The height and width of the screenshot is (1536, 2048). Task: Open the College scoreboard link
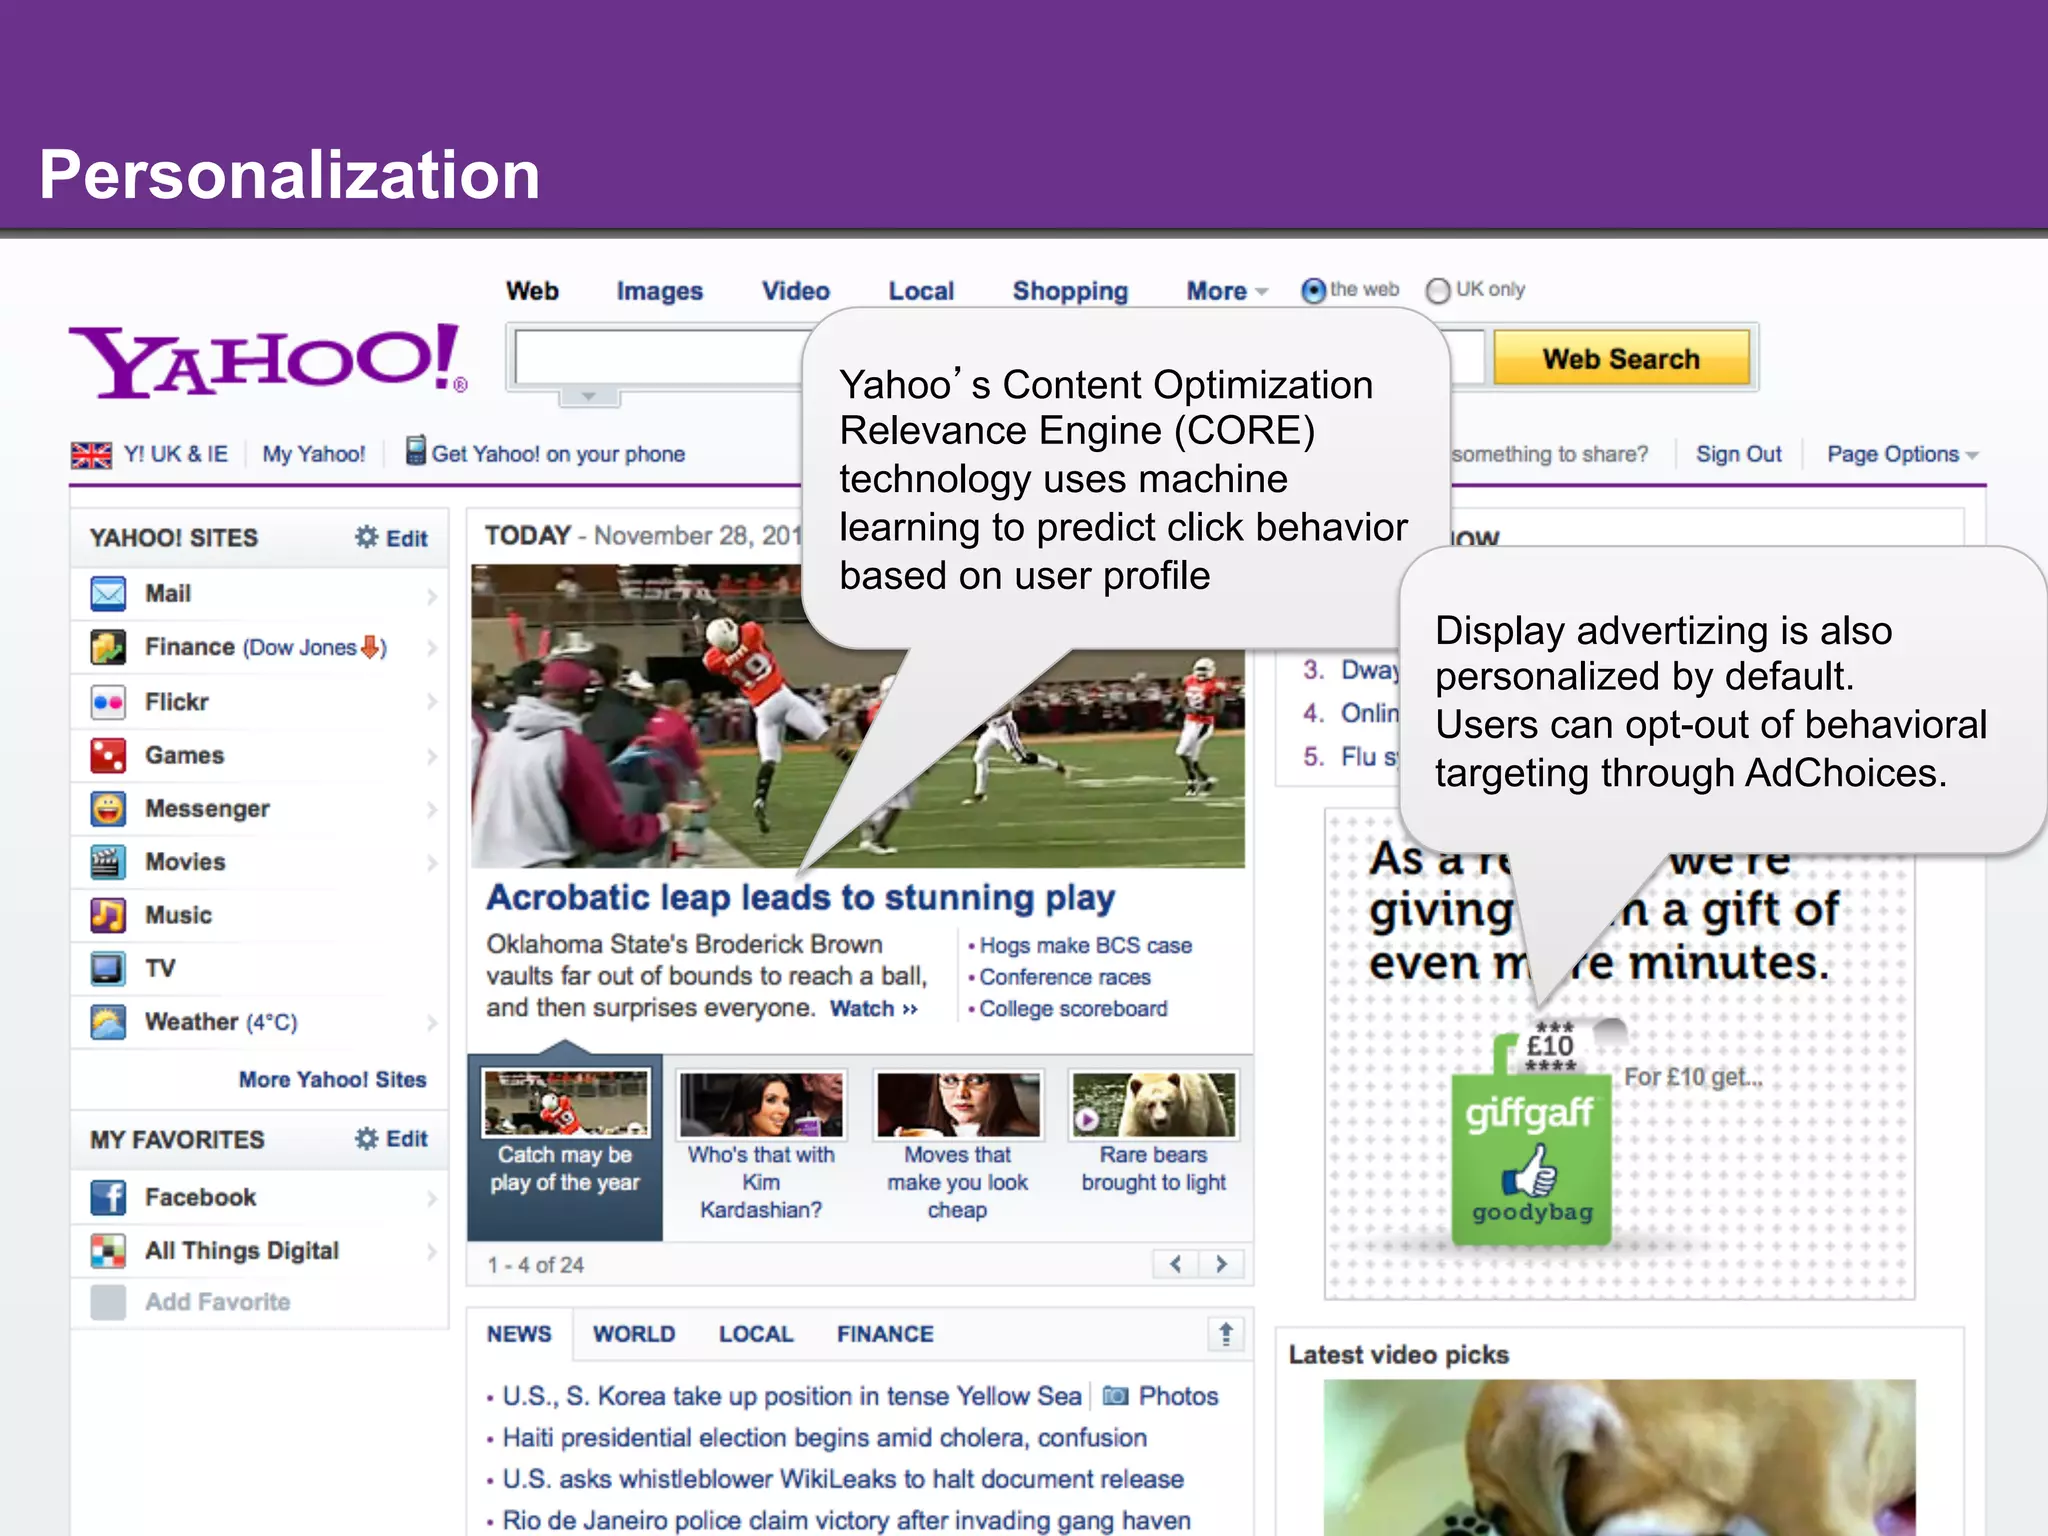pyautogui.click(x=1073, y=1008)
